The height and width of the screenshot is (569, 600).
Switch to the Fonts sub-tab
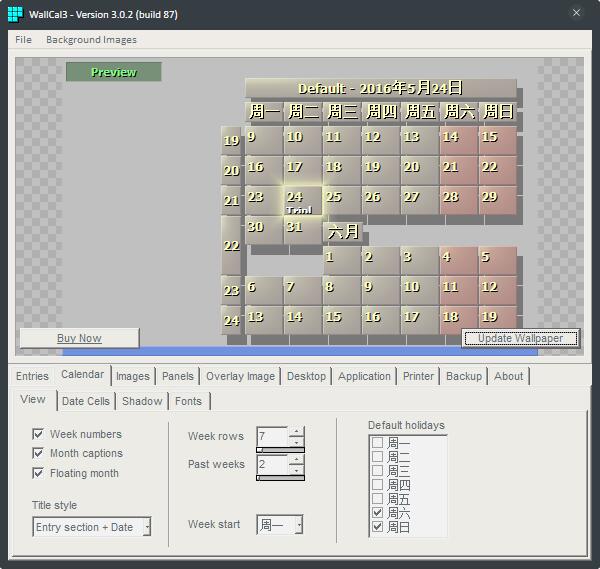[x=188, y=401]
